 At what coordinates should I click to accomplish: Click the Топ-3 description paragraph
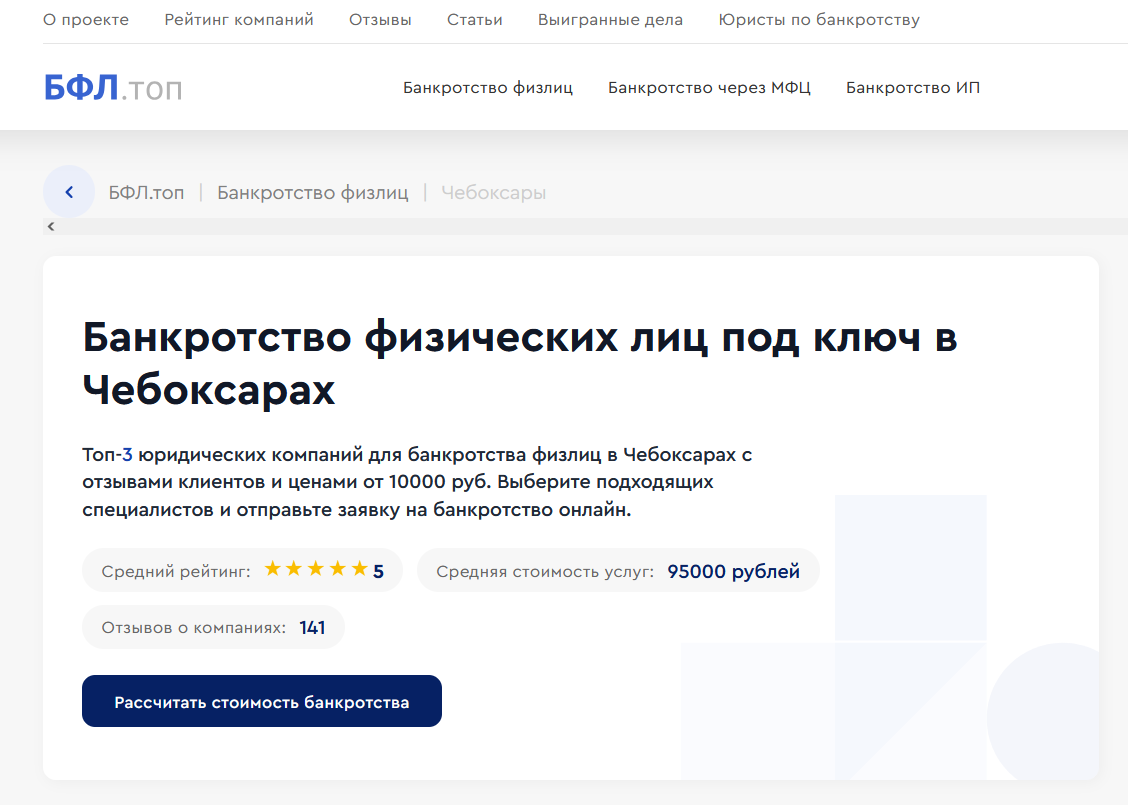pyautogui.click(x=417, y=482)
